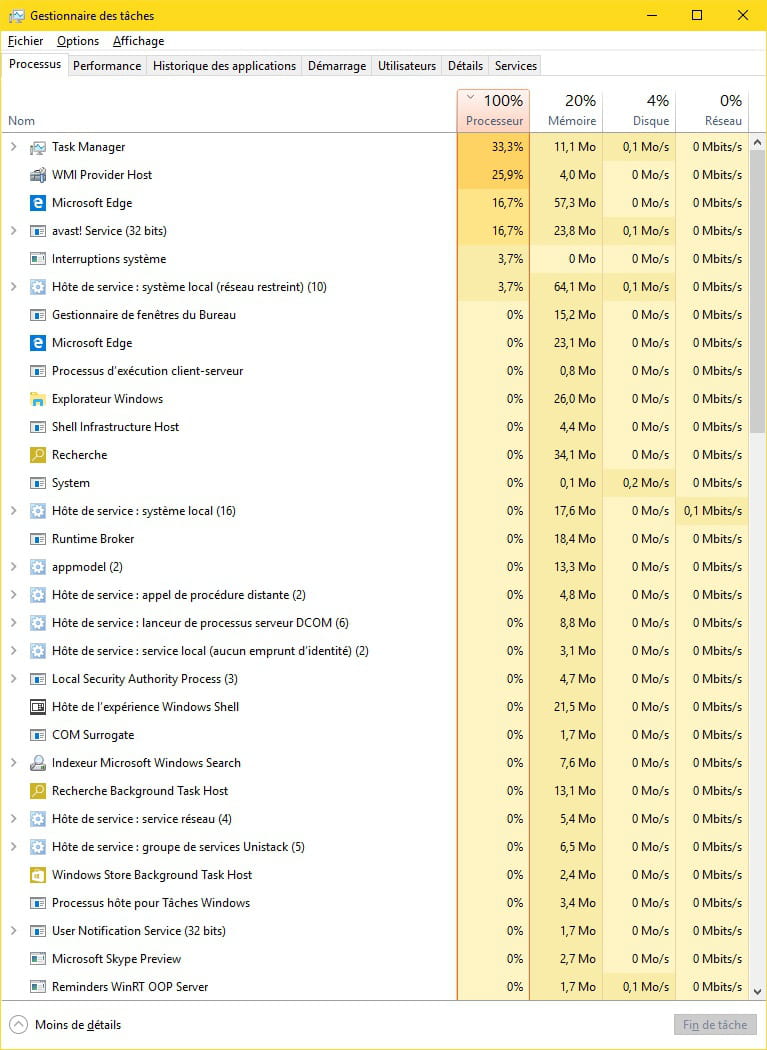Expand the Local Security Authority Process group
767x1050 pixels.
click(13, 678)
